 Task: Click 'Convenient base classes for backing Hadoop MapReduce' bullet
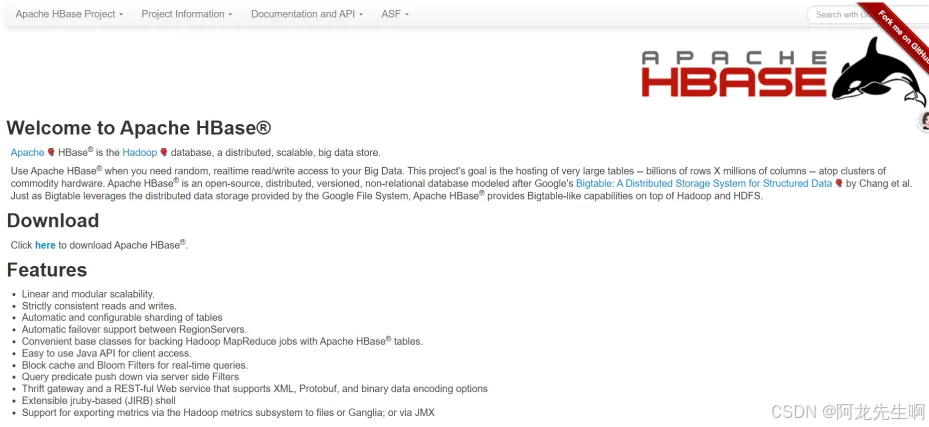[x=222, y=341]
